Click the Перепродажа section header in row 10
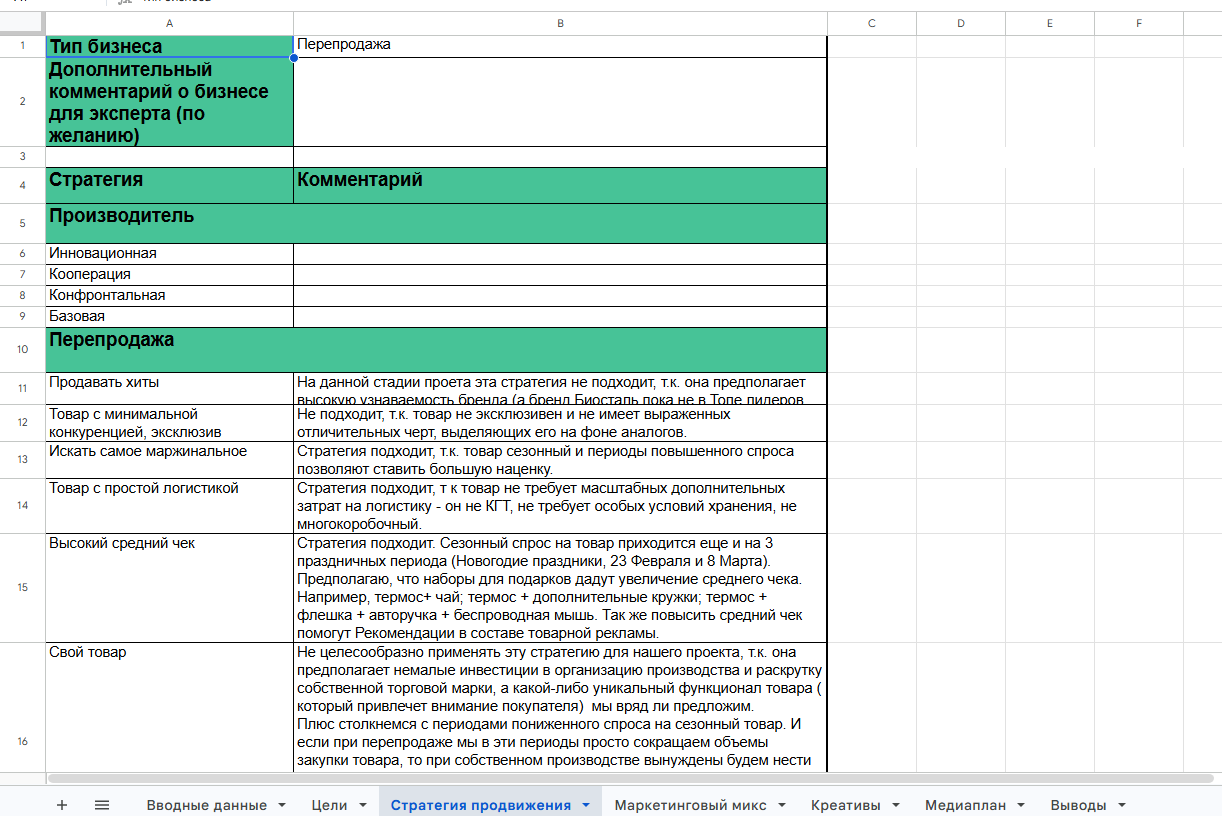Image resolution: width=1222 pixels, height=816 pixels. pos(436,350)
